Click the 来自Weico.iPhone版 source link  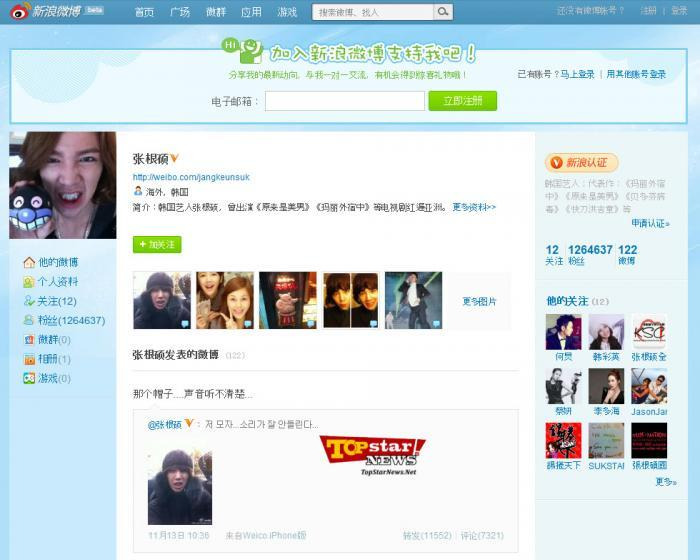tap(266, 535)
